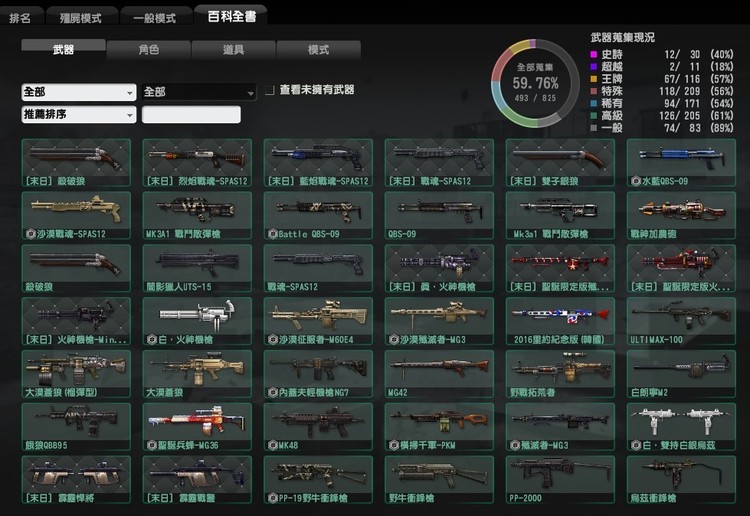Open the 水藍QBS-09 weapon card
This screenshot has width=750, height=516.
click(681, 163)
